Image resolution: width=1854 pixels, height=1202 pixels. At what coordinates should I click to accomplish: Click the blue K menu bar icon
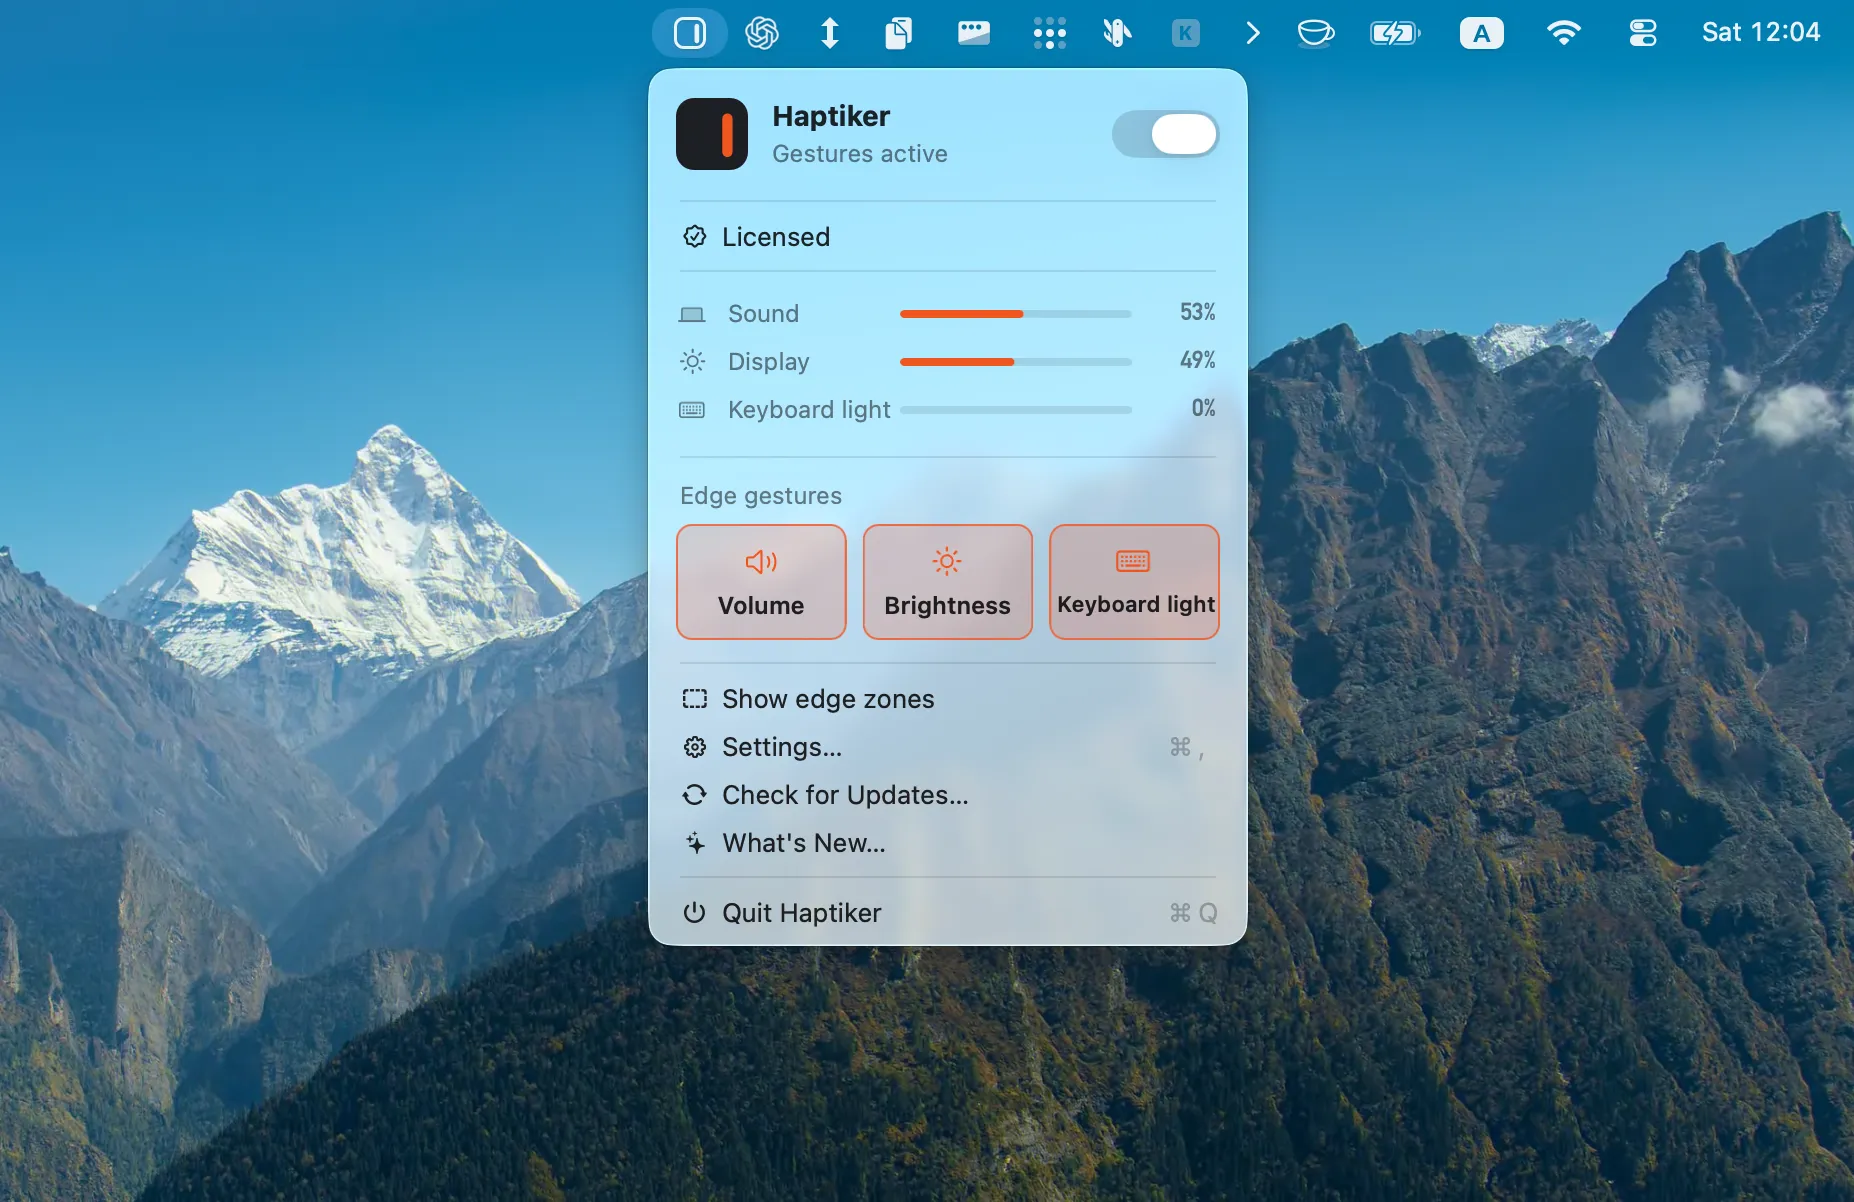pyautogui.click(x=1185, y=33)
